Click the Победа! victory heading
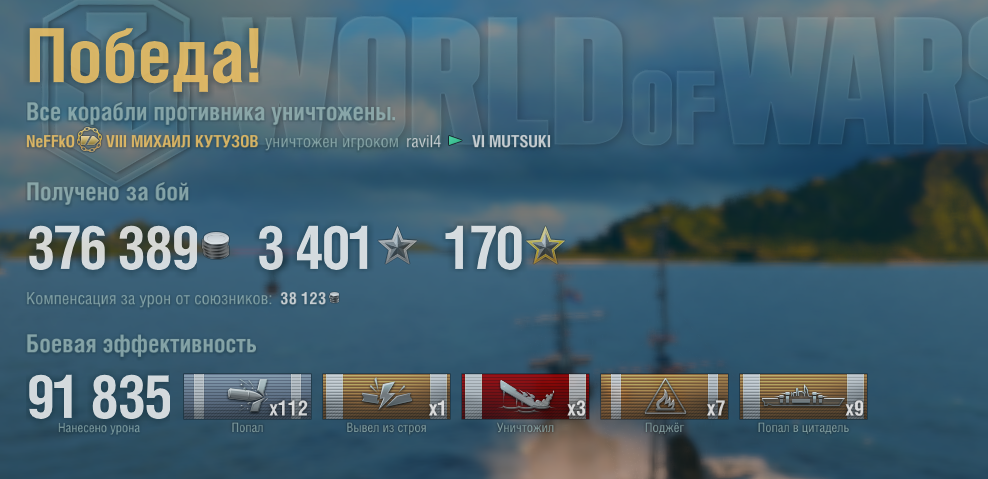This screenshot has height=479, width=988. (144, 57)
